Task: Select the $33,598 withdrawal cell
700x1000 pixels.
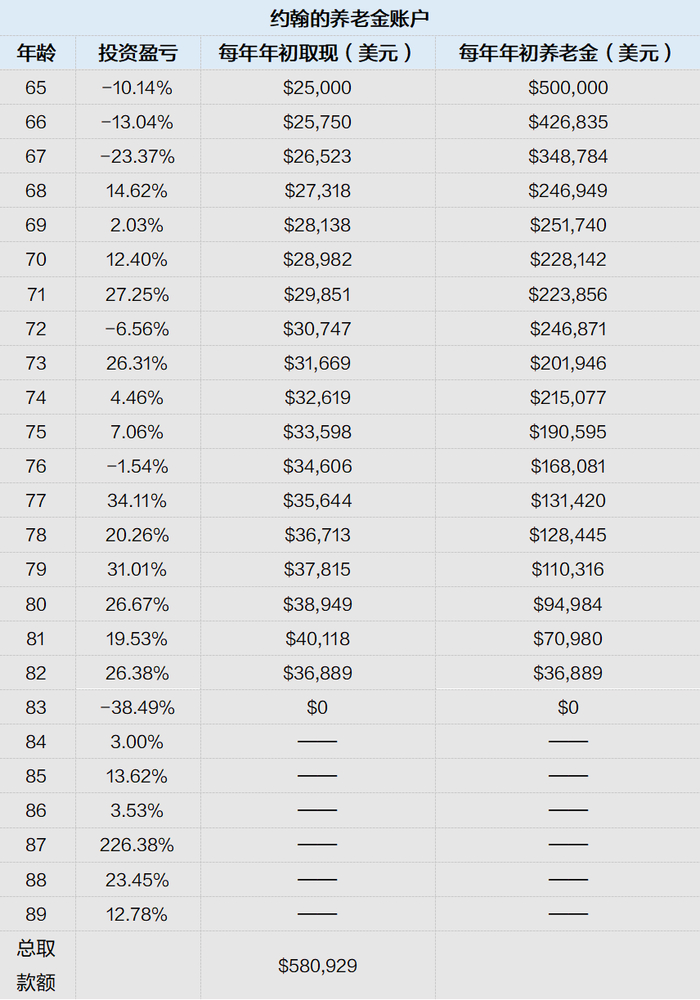Action: (317, 432)
